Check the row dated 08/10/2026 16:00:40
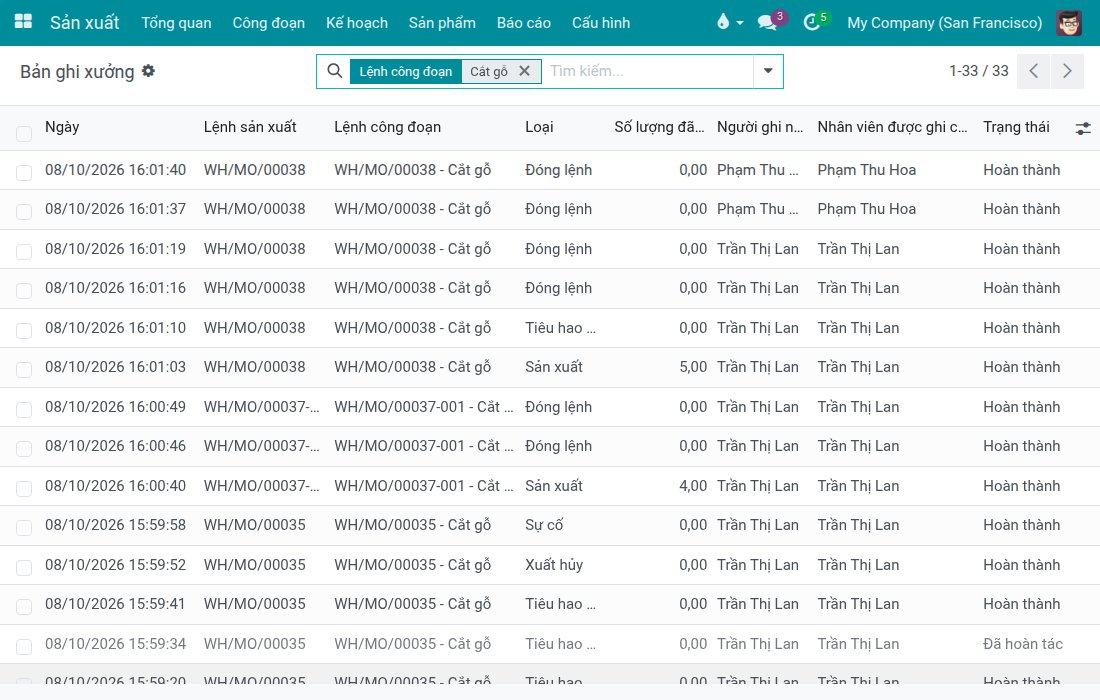 [x=24, y=488]
